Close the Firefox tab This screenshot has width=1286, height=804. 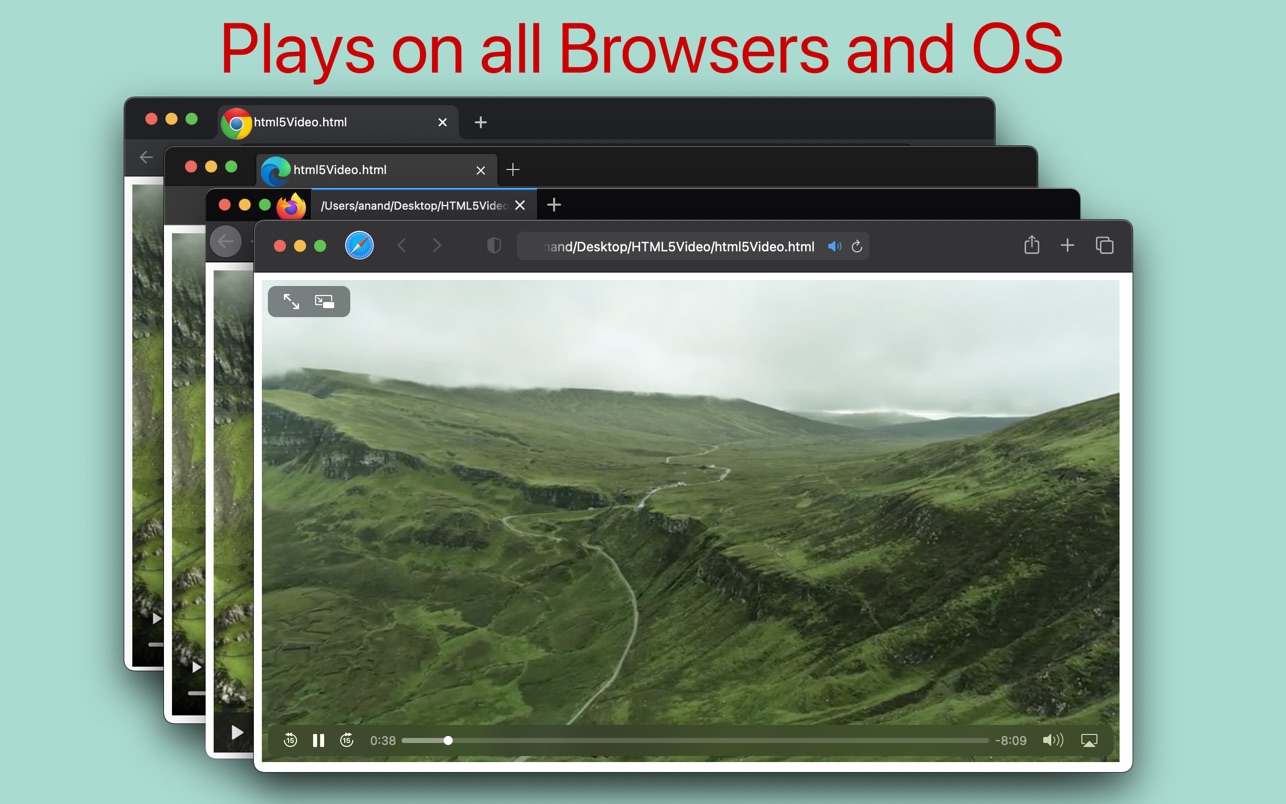point(520,205)
